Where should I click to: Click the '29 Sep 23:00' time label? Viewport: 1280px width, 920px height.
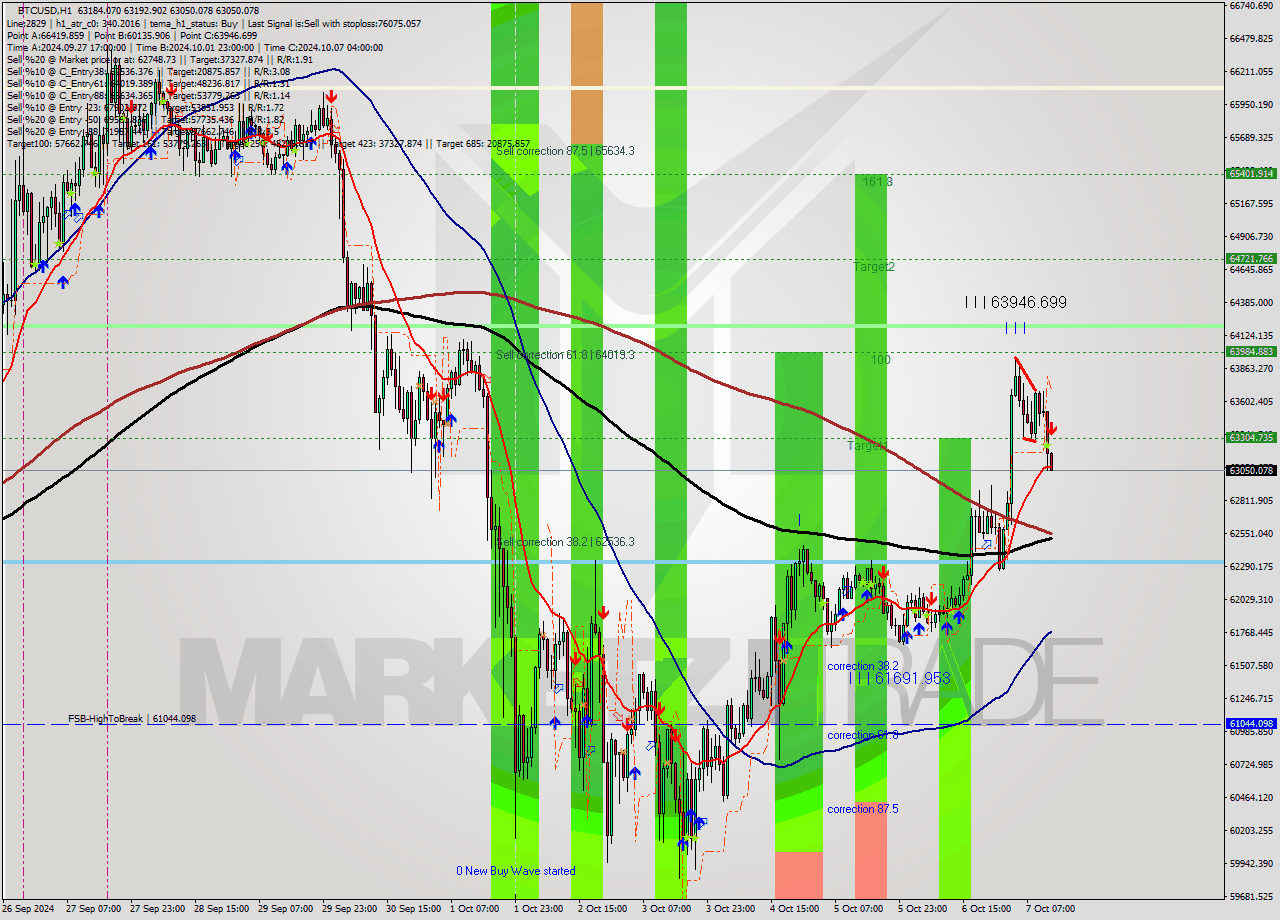tap(351, 909)
